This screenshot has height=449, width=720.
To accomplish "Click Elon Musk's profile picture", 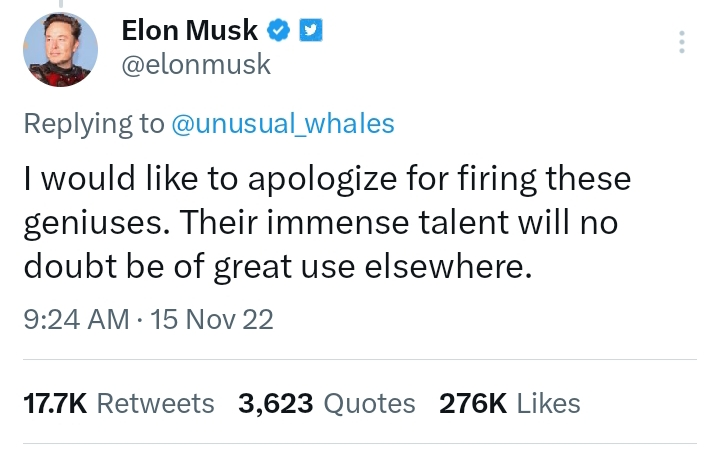I will point(59,49).
